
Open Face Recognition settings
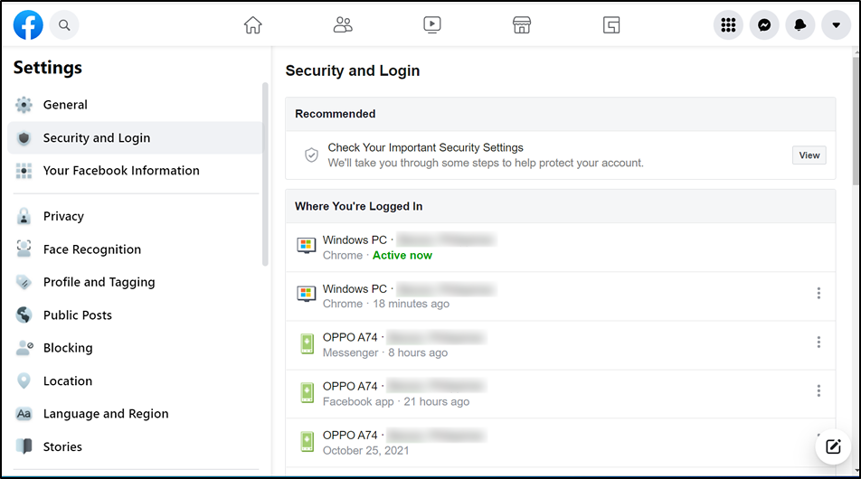coord(135,249)
